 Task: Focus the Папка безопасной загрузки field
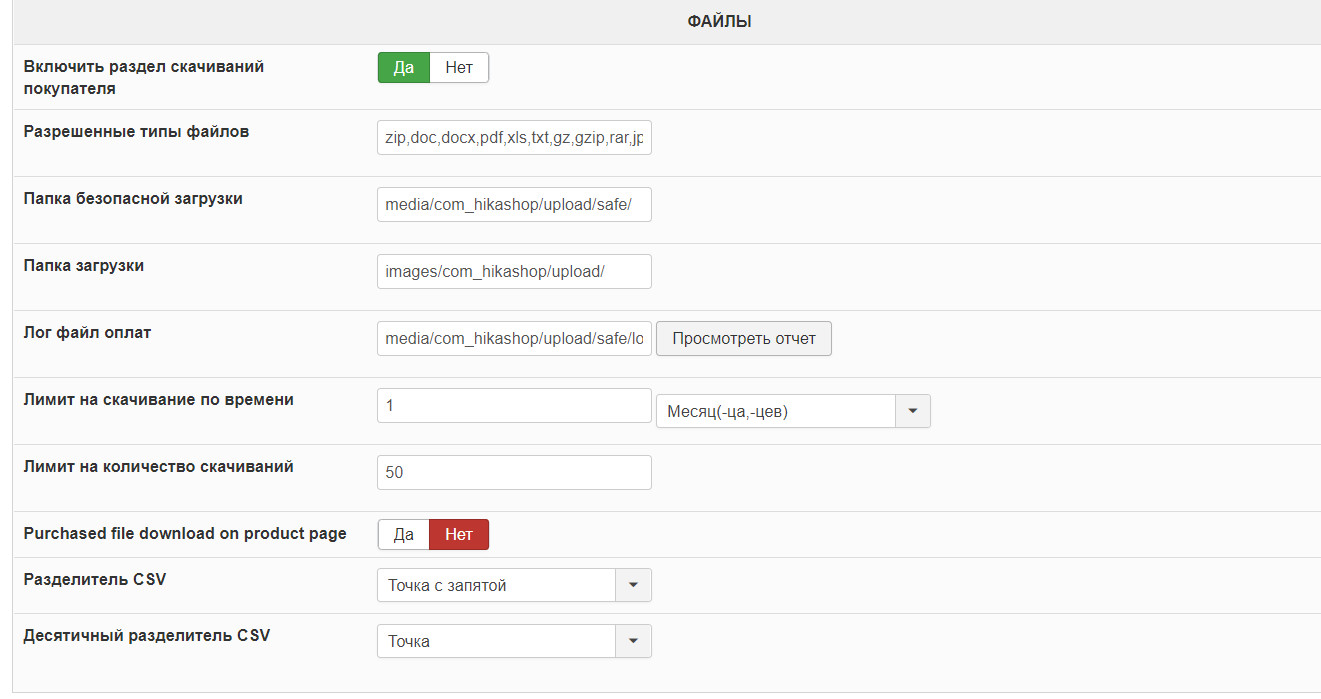pyautogui.click(x=514, y=205)
